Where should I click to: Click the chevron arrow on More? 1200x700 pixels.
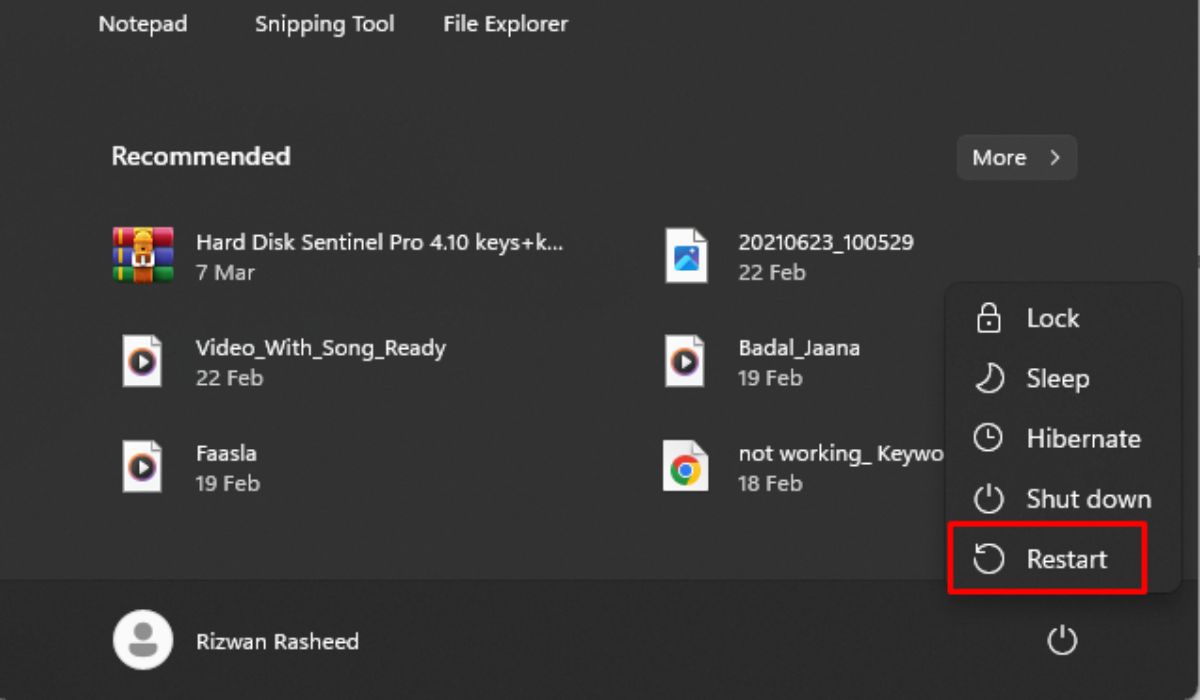[1054, 158]
